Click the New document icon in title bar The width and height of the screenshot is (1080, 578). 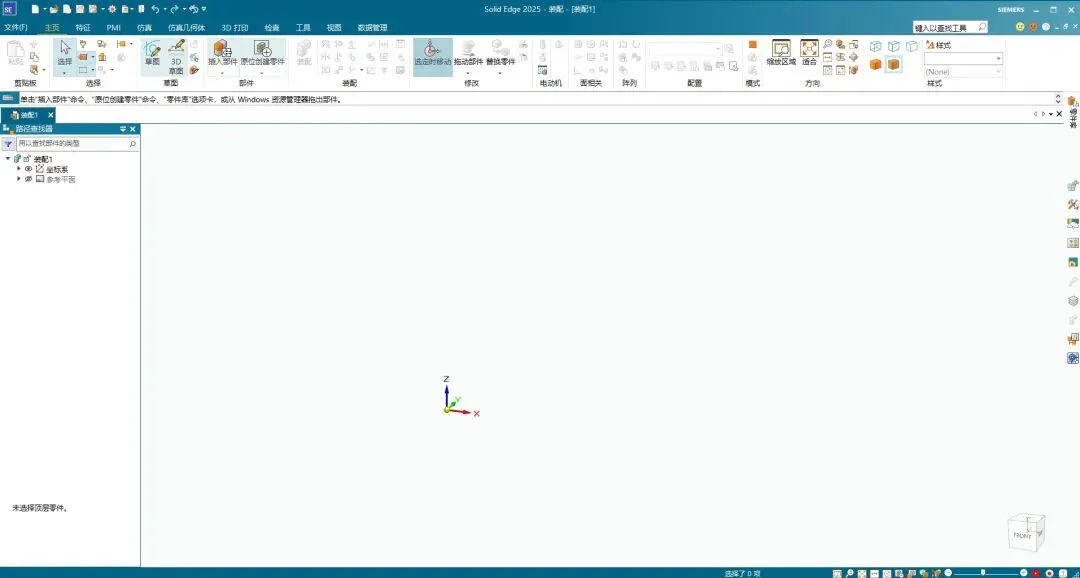[35, 9]
